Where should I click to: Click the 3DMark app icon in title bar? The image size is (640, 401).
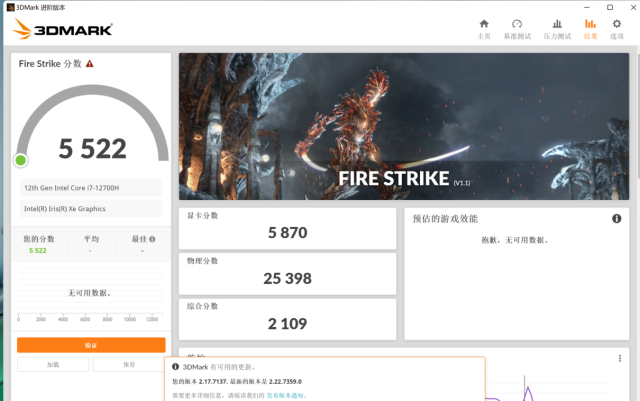pos(10,7)
